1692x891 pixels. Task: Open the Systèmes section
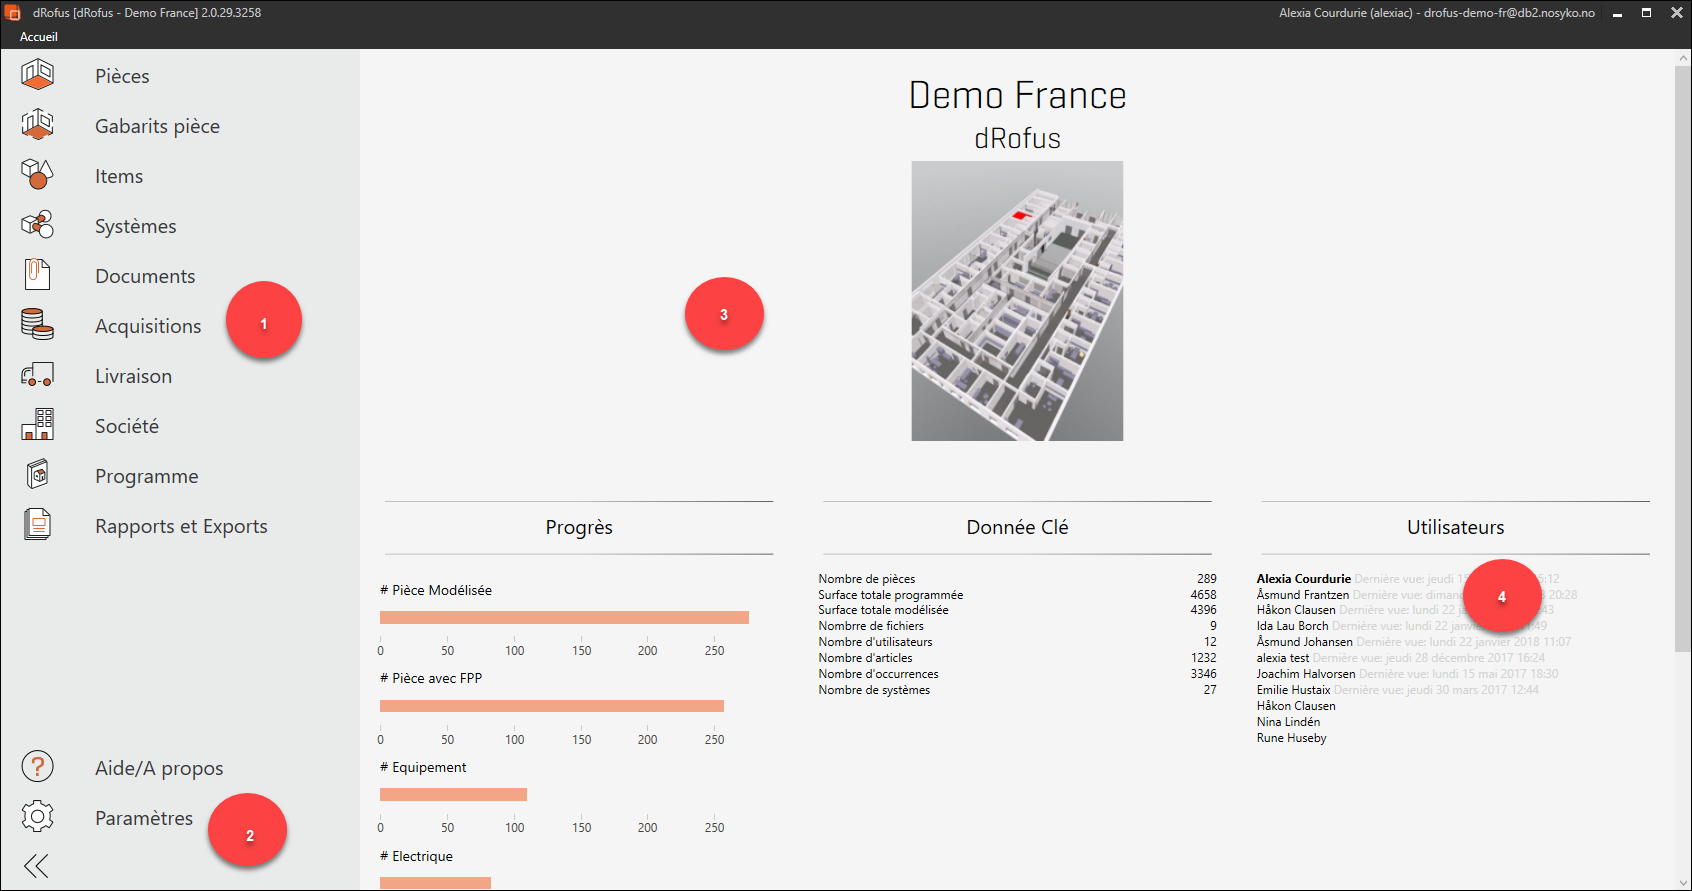pyautogui.click(x=135, y=226)
